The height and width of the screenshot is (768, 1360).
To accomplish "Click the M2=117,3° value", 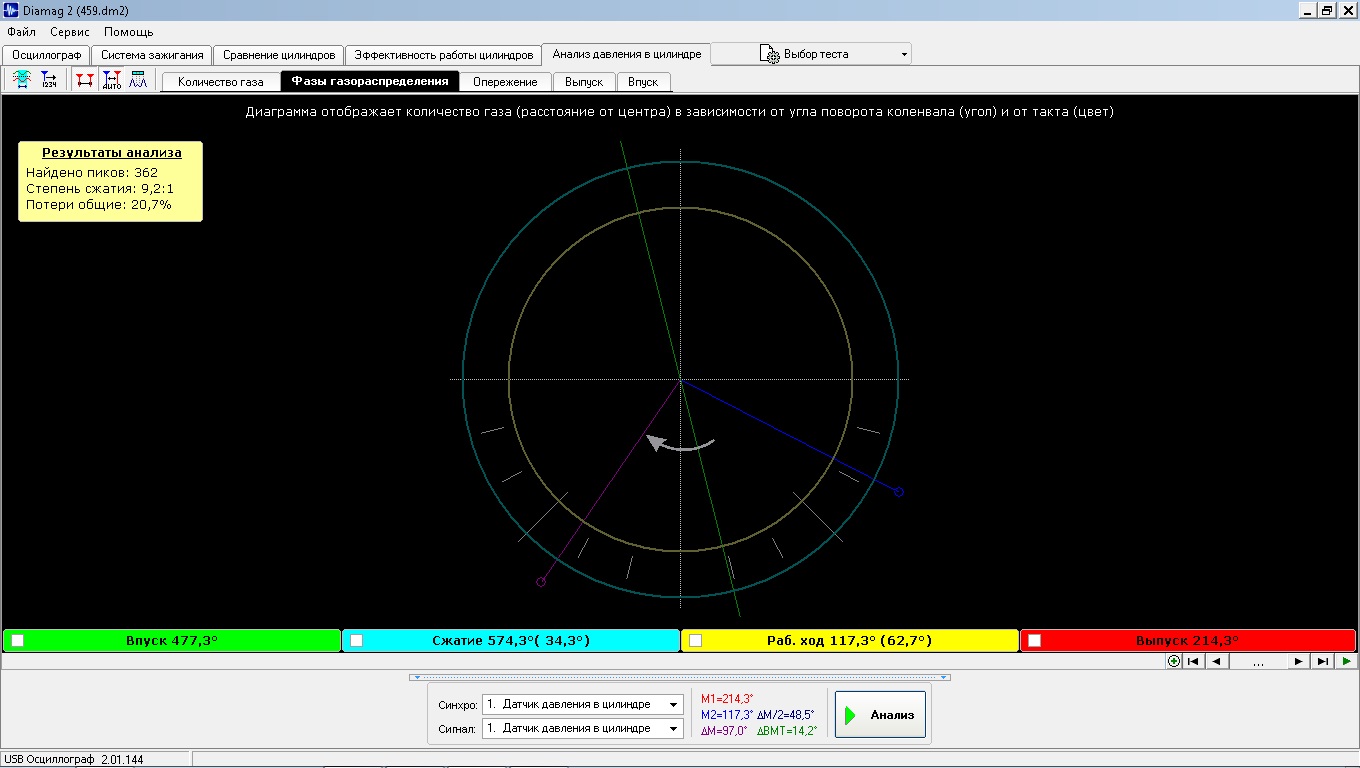I will coord(727,715).
